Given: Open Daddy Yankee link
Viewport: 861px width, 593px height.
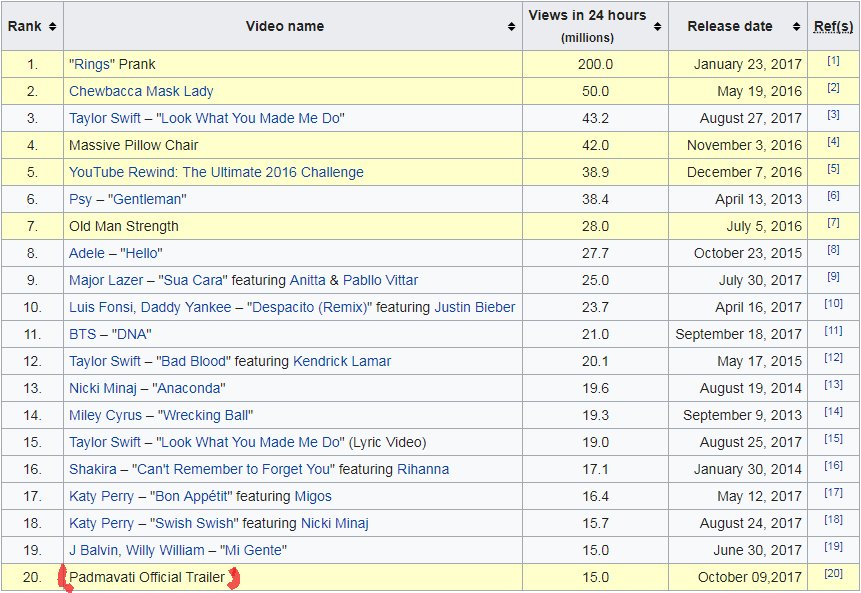Looking at the screenshot, I should pos(186,307).
